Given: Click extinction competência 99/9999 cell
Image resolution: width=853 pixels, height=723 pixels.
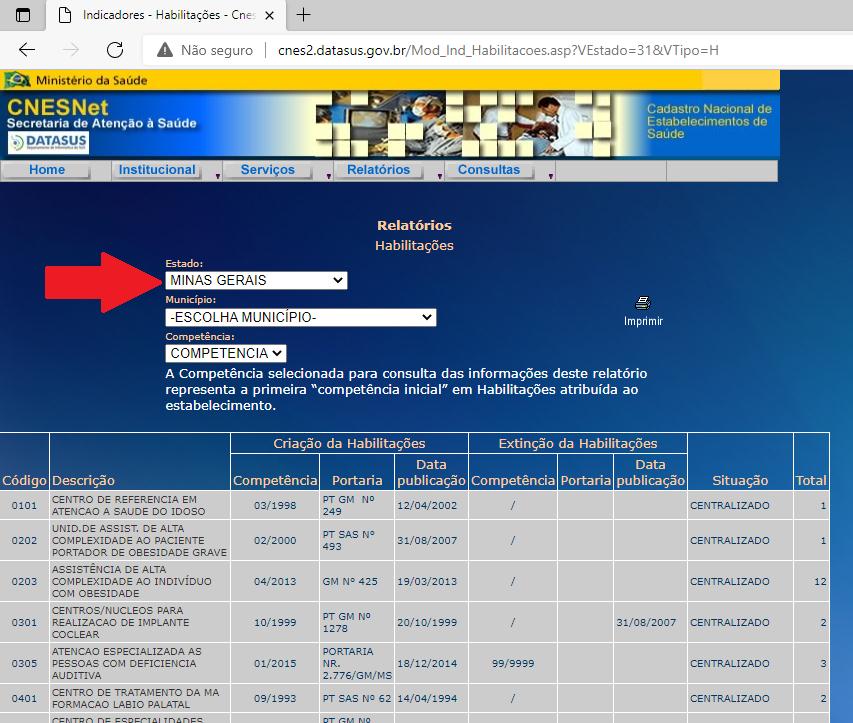Looking at the screenshot, I should tap(513, 664).
